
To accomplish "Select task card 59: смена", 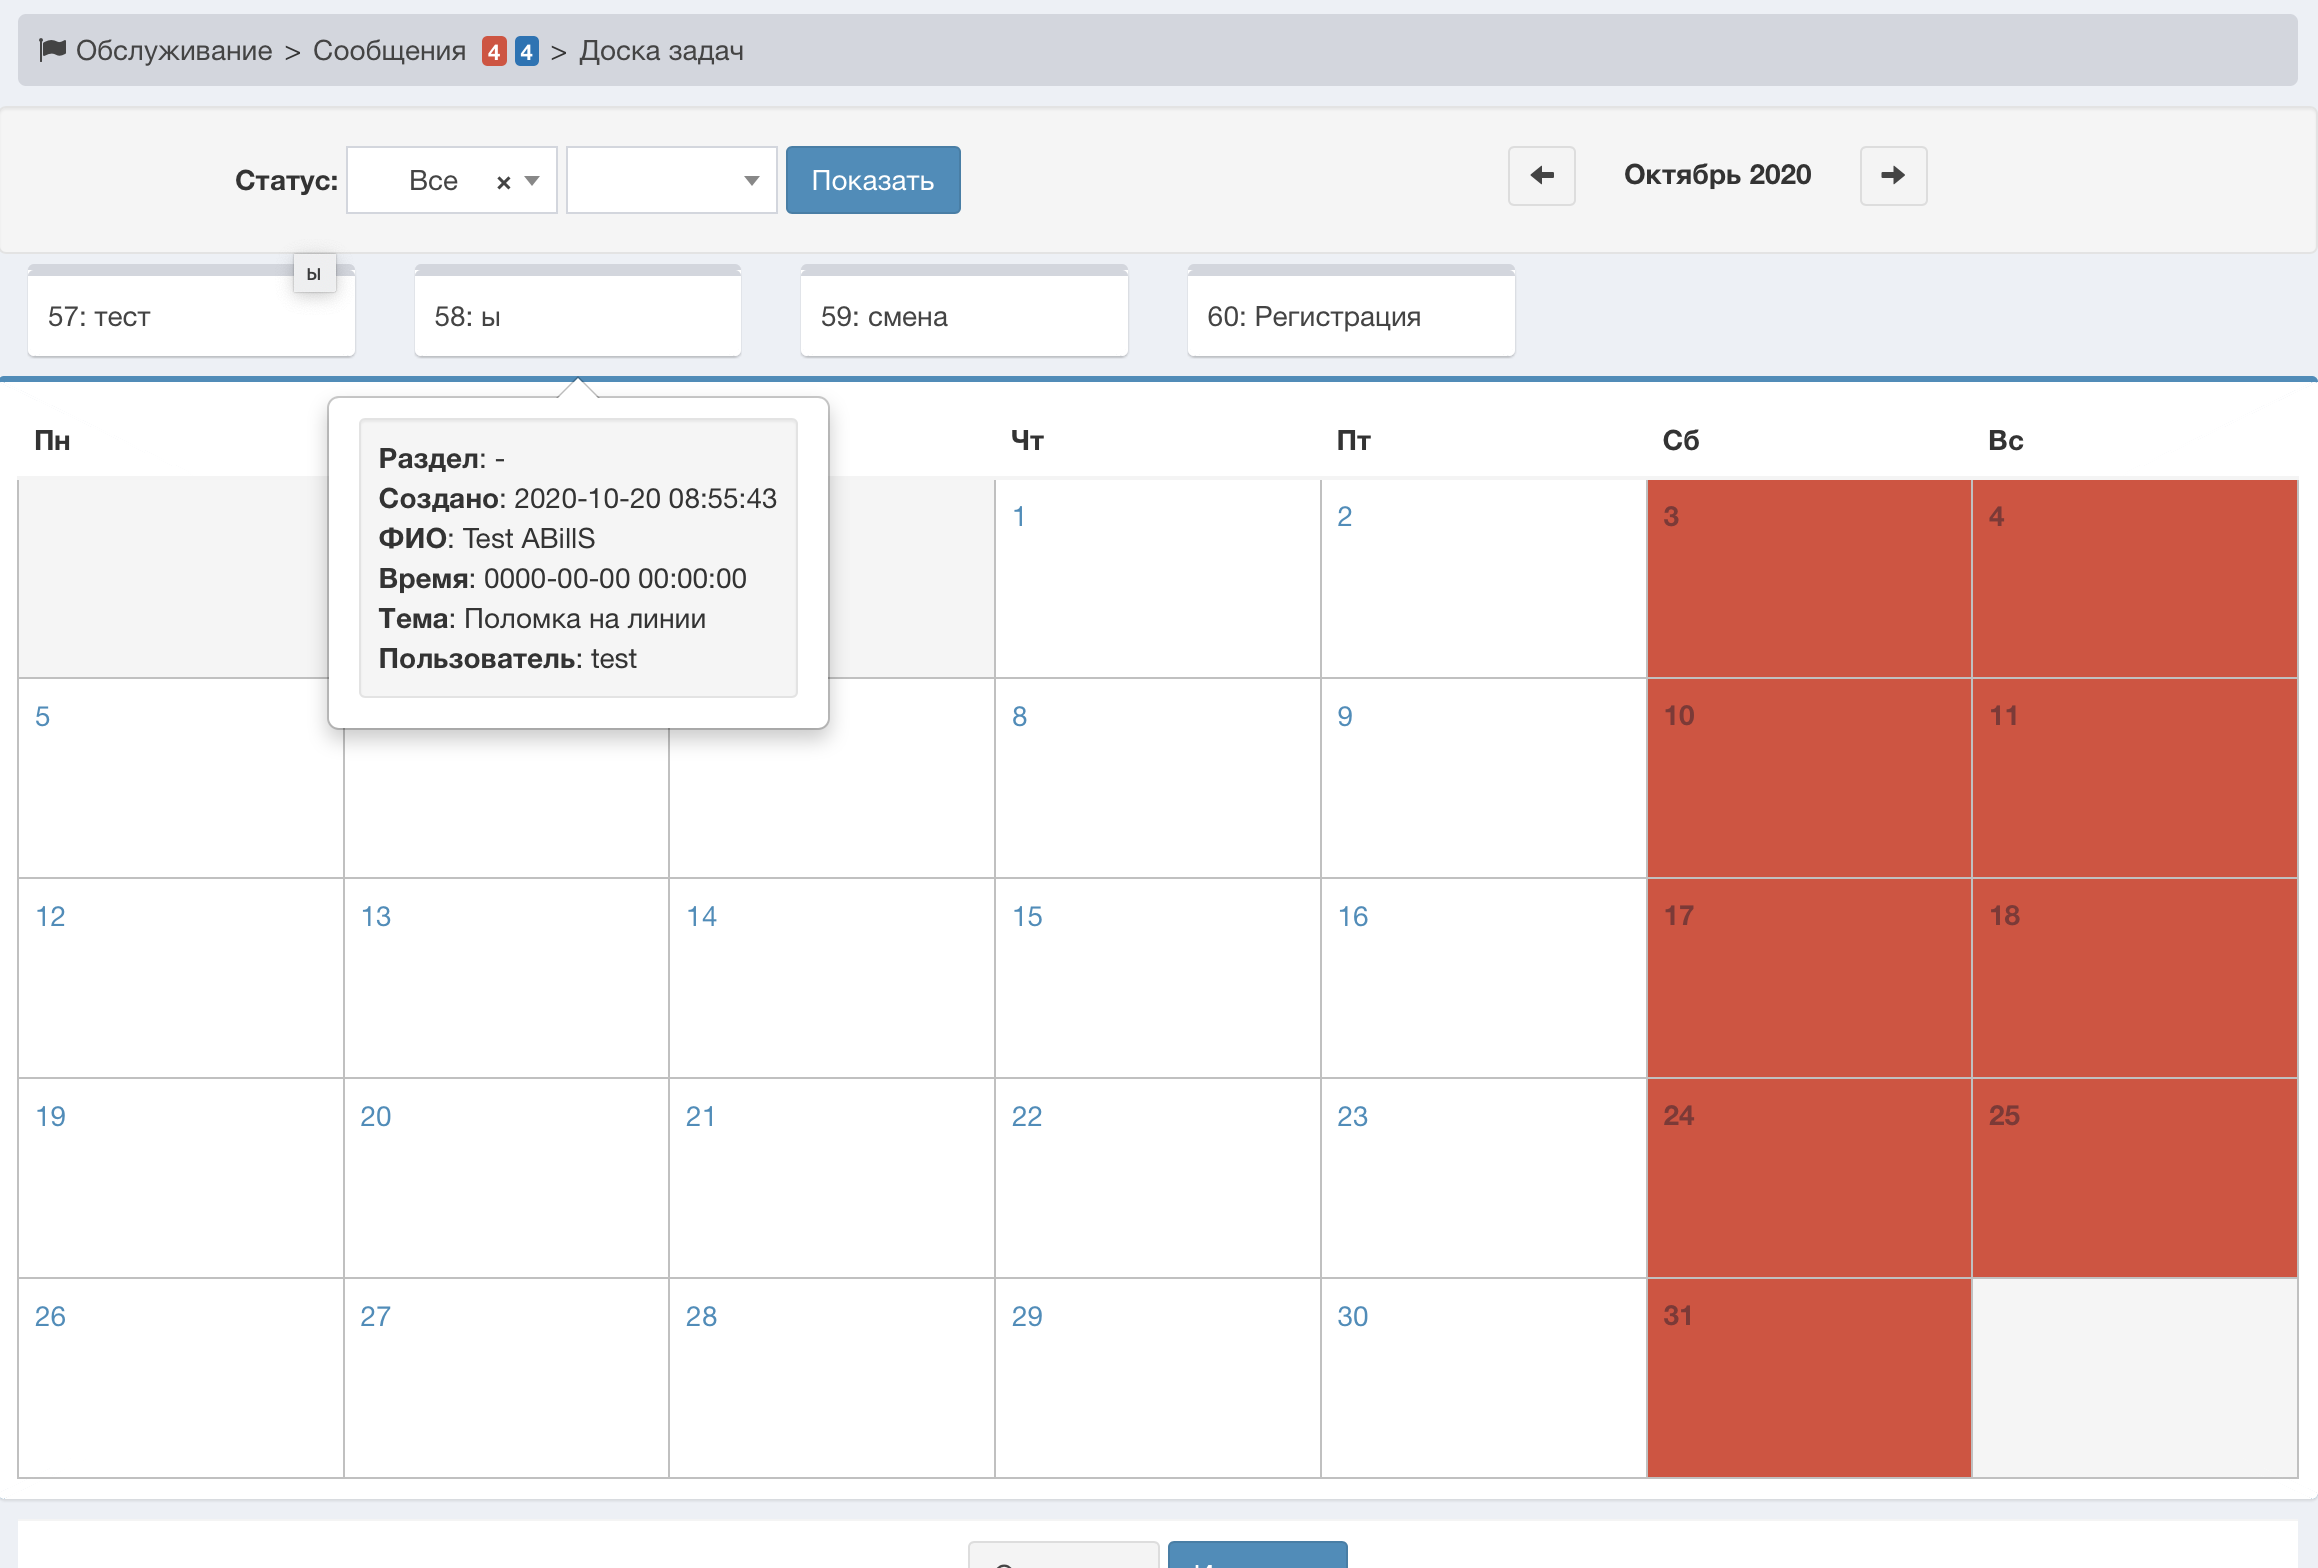I will (963, 316).
